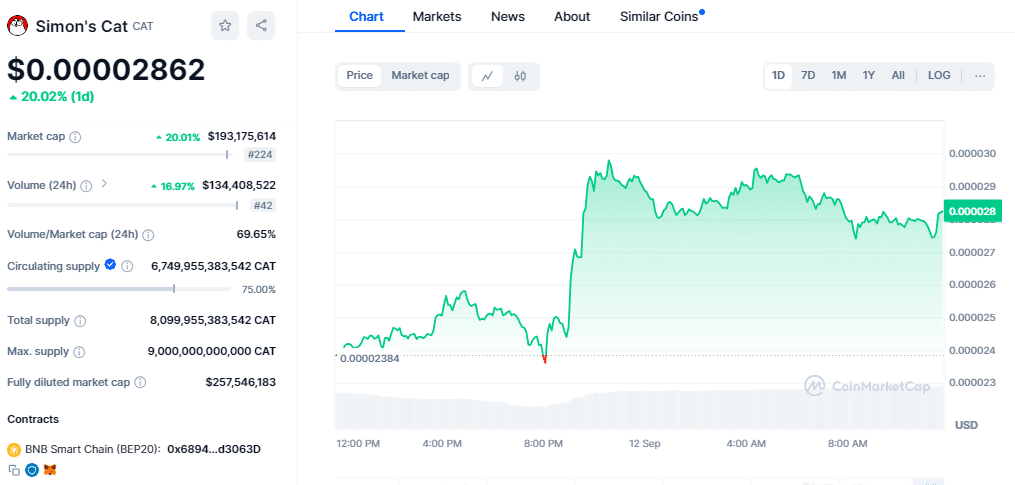Viewport: 1015px width, 485px height.
Task: Click low price marker 0.00002384
Action: click(x=370, y=358)
